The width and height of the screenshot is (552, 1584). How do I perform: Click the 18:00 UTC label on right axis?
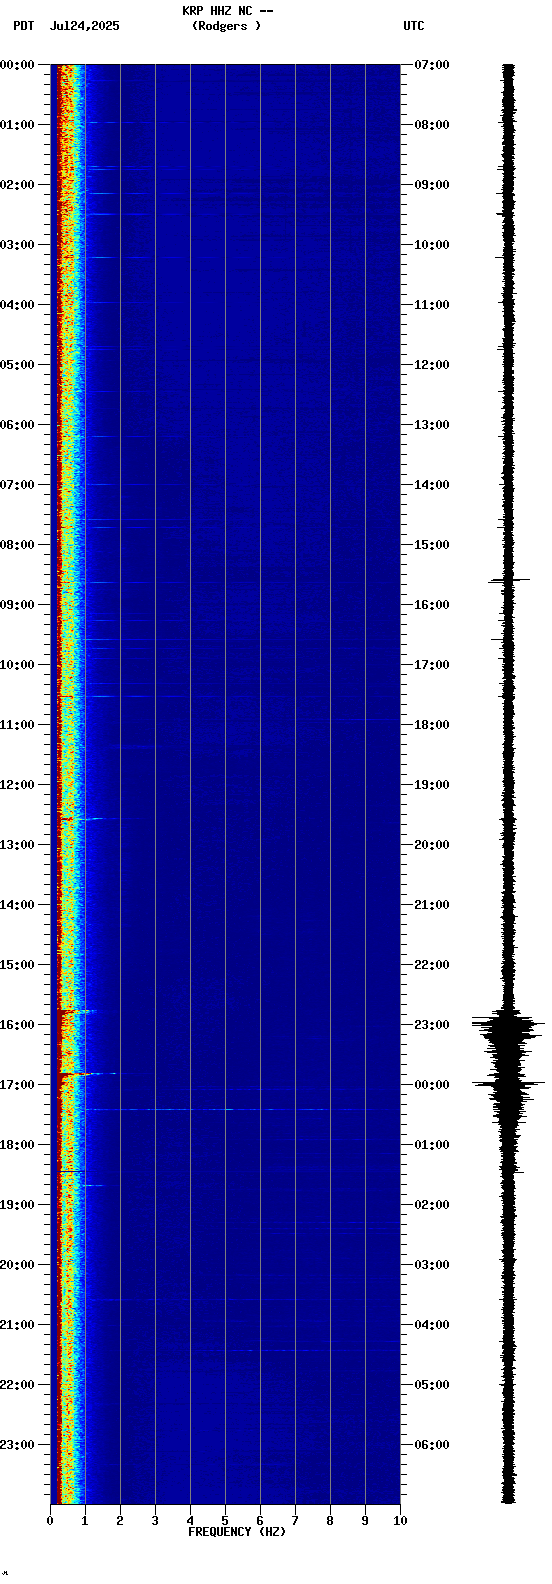(432, 725)
